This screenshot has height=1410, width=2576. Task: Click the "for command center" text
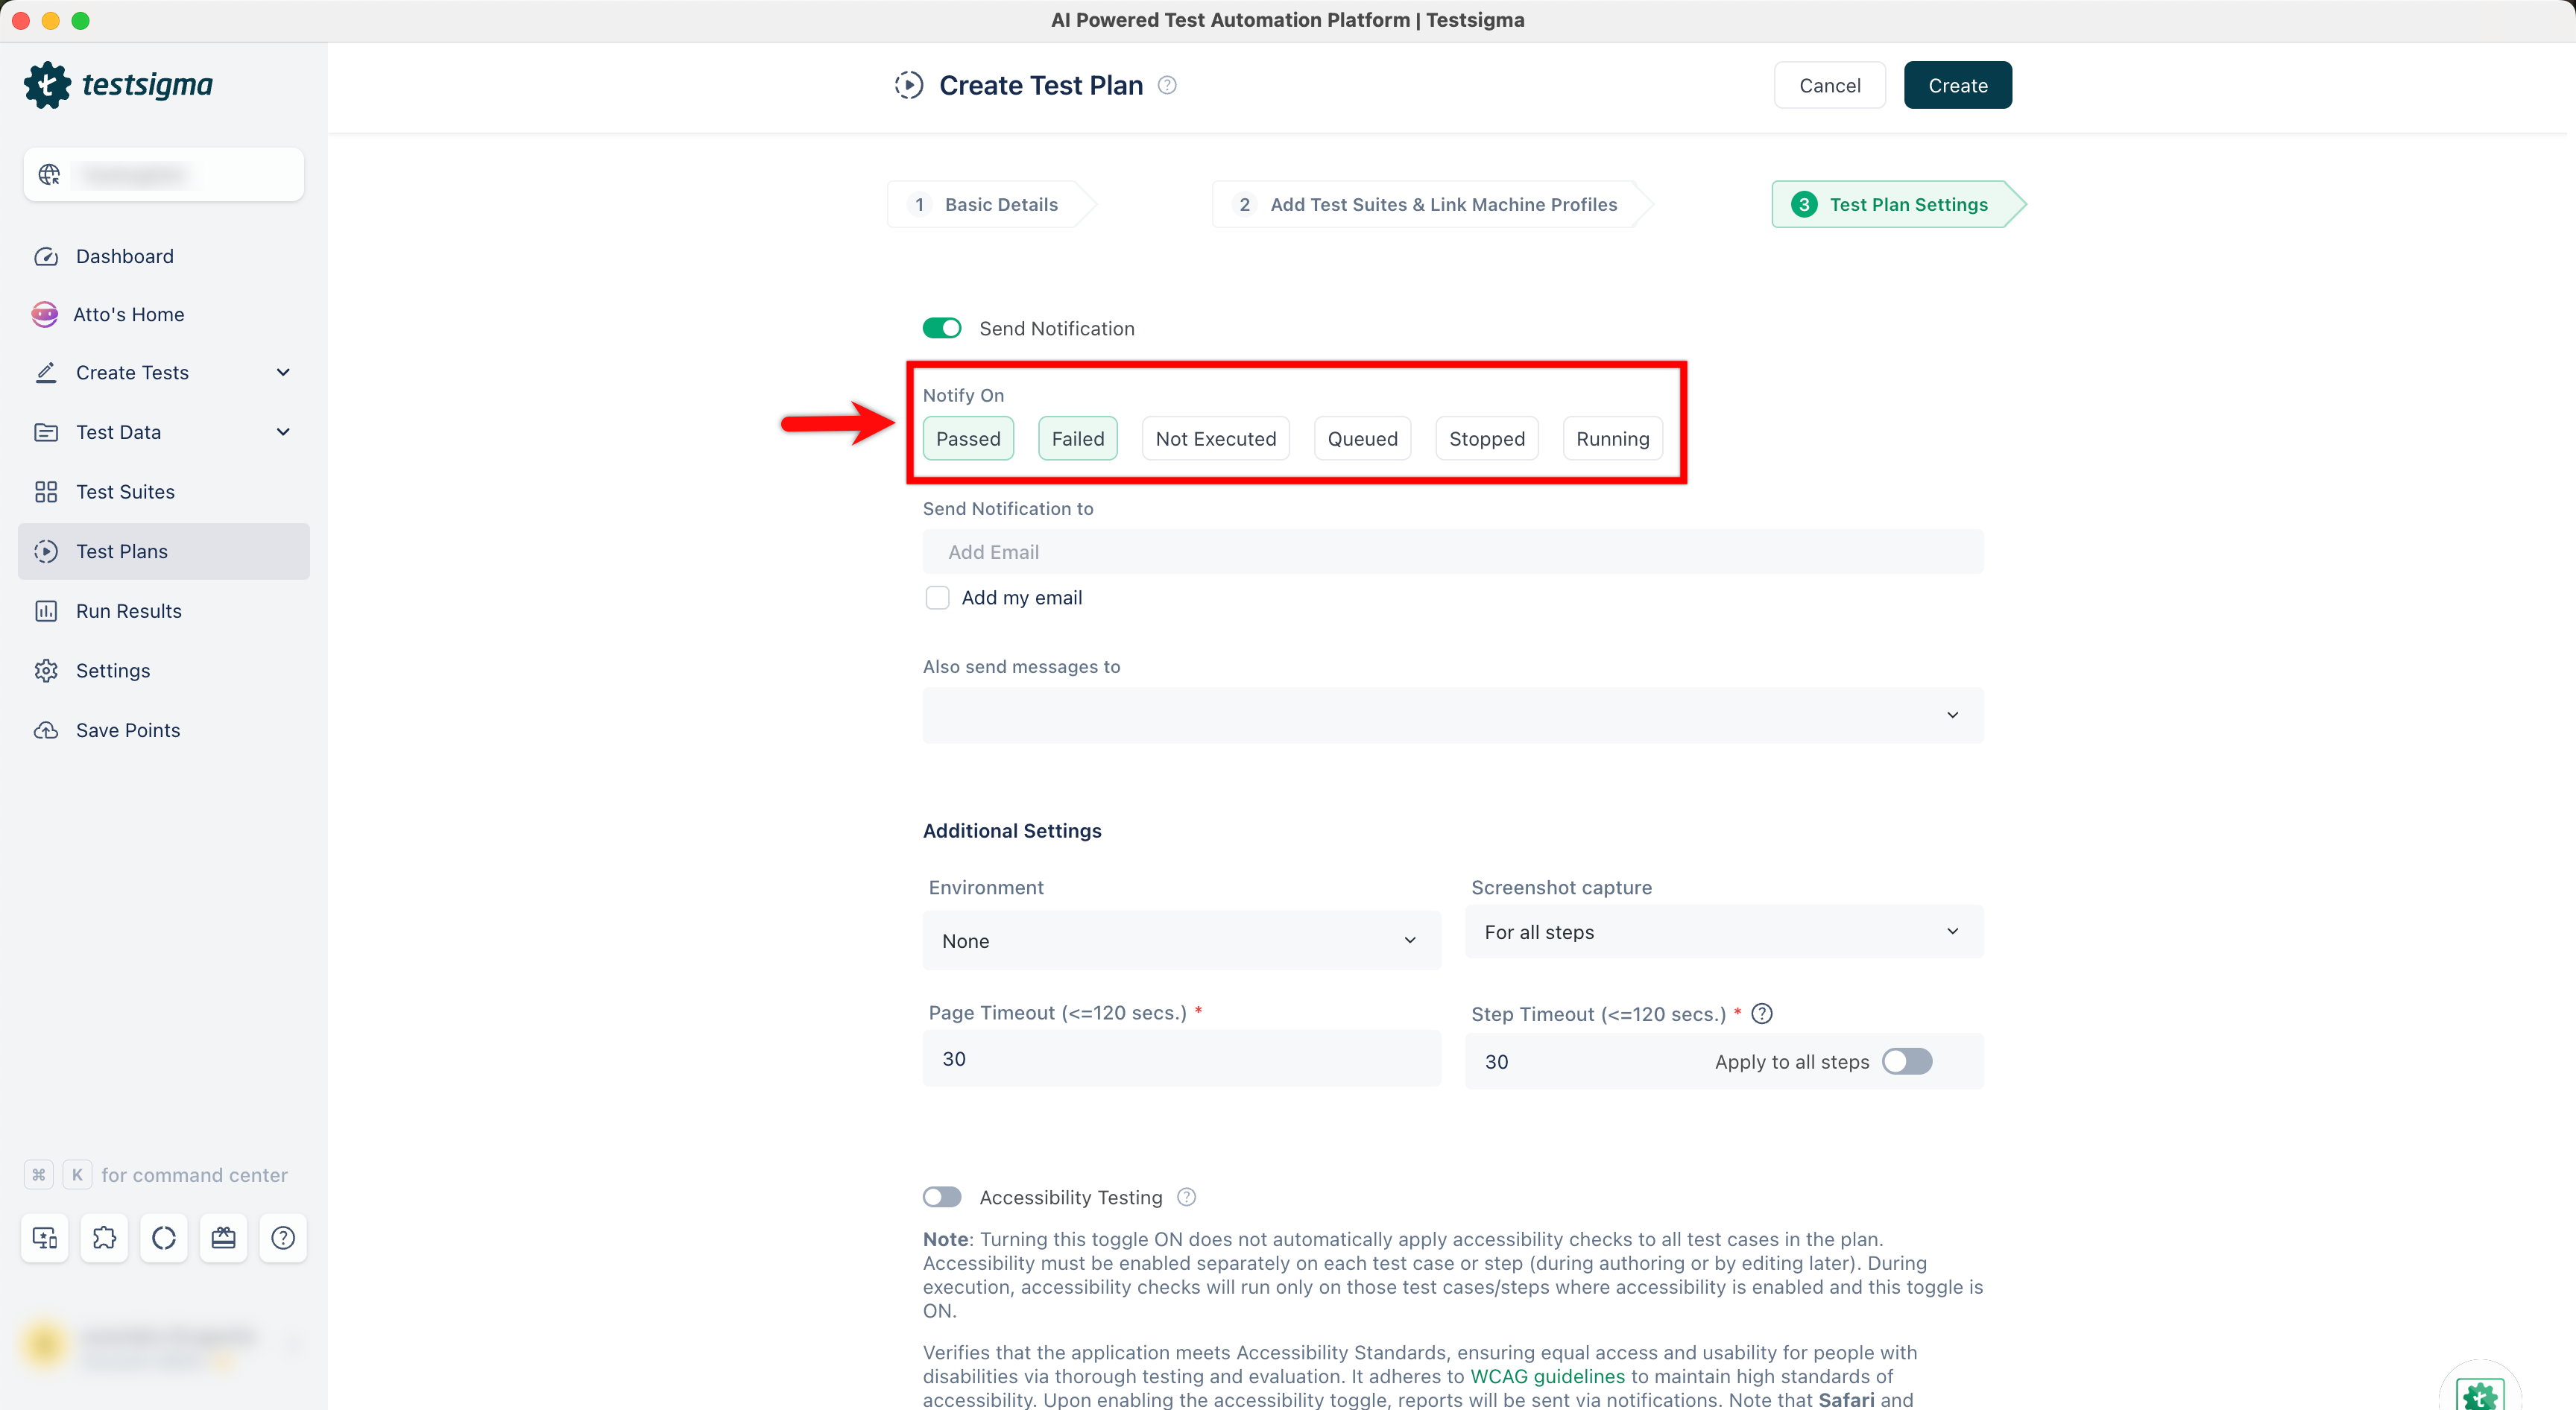pos(194,1175)
